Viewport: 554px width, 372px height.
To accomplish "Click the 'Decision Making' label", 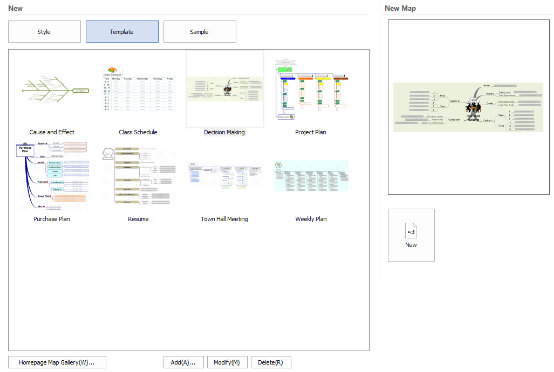I will pyautogui.click(x=224, y=132).
